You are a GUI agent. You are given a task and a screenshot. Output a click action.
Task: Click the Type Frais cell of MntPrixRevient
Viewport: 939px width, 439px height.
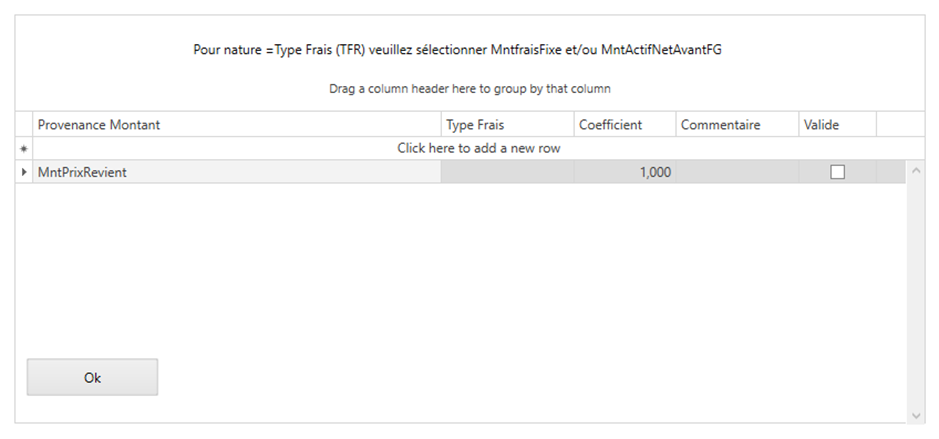(508, 172)
